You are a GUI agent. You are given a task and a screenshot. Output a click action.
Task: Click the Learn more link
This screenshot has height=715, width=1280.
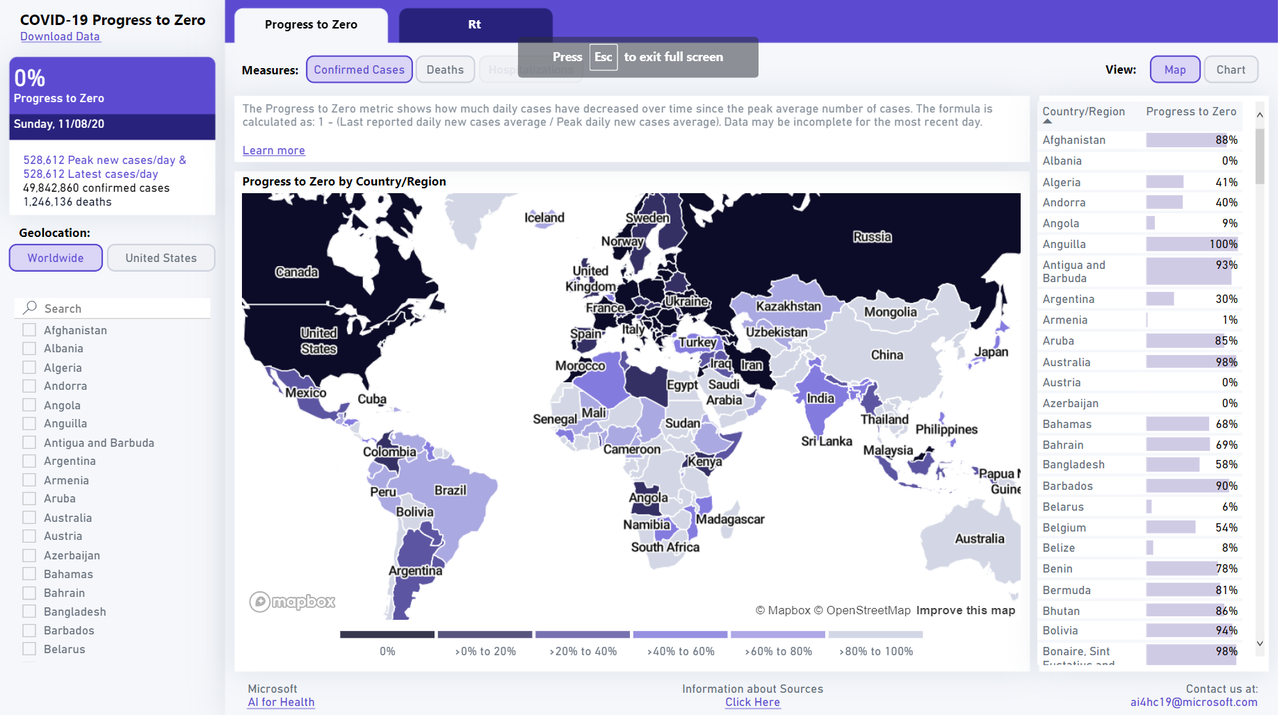pos(273,151)
